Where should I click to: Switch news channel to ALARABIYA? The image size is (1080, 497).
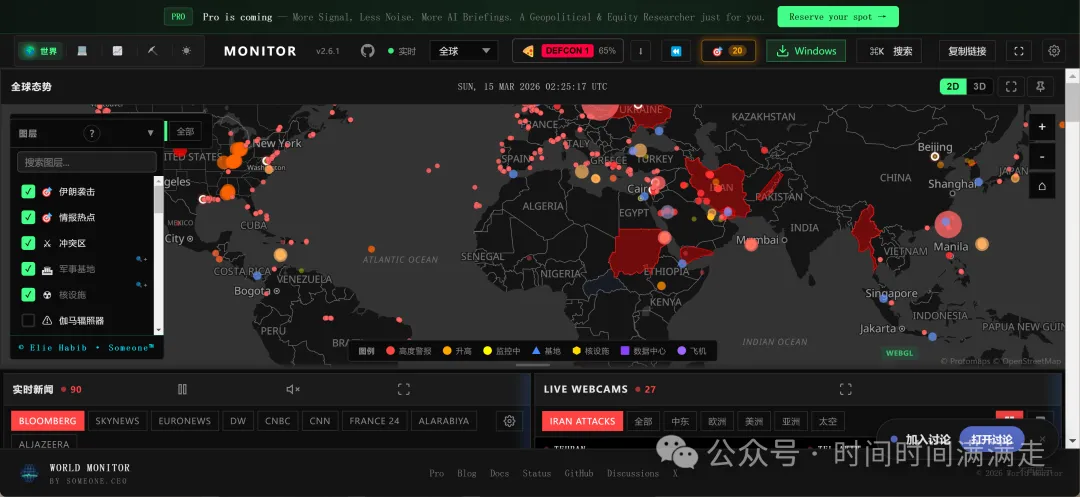click(x=444, y=421)
